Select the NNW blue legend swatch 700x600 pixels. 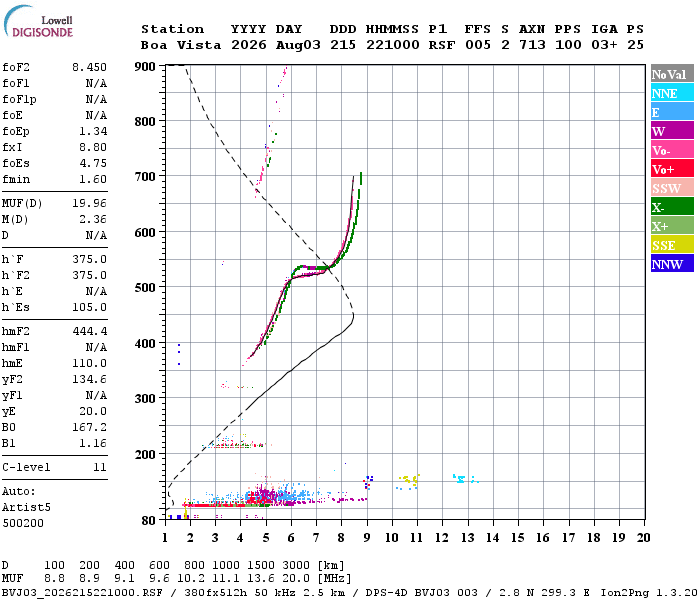click(x=672, y=263)
